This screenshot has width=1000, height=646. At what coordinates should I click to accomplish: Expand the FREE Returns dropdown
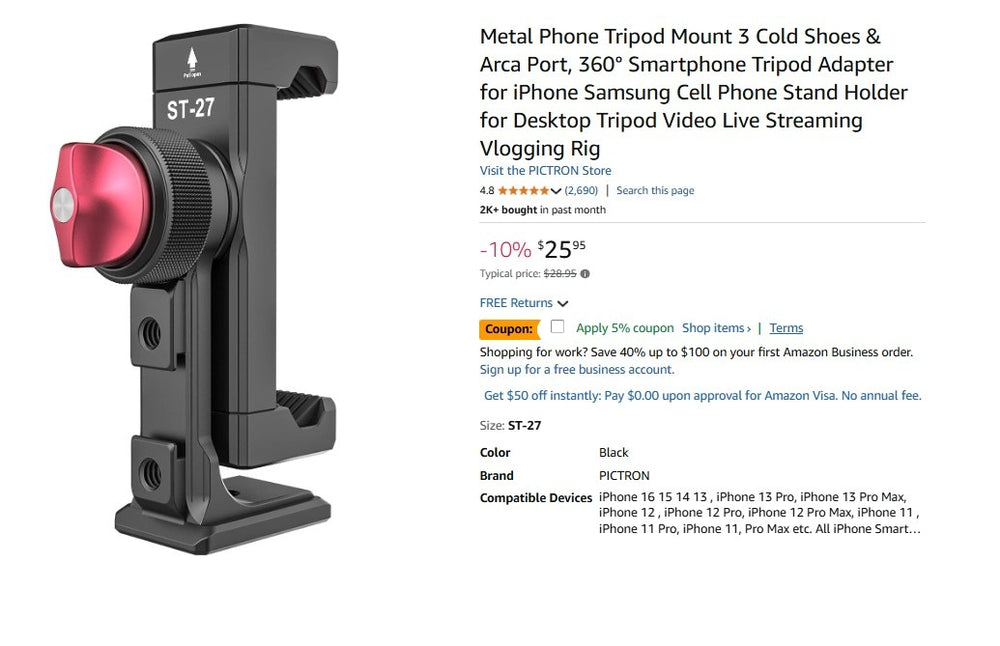tap(563, 304)
